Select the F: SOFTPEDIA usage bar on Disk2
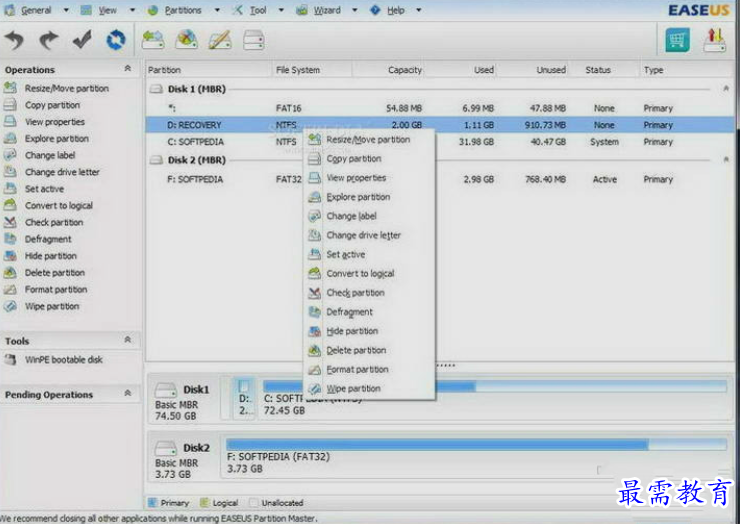 tap(477, 445)
